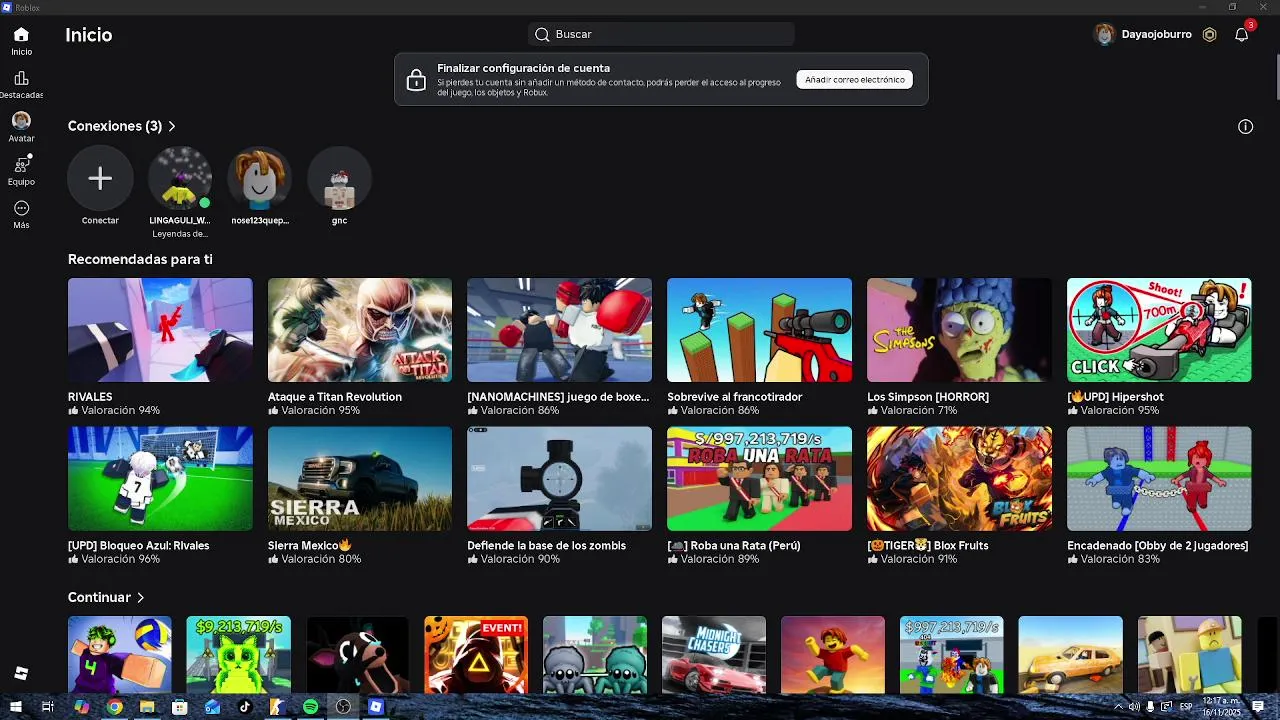This screenshot has height=720, width=1280.
Task: Open Los Simpson HORROR thumbnail
Action: [x=959, y=330]
